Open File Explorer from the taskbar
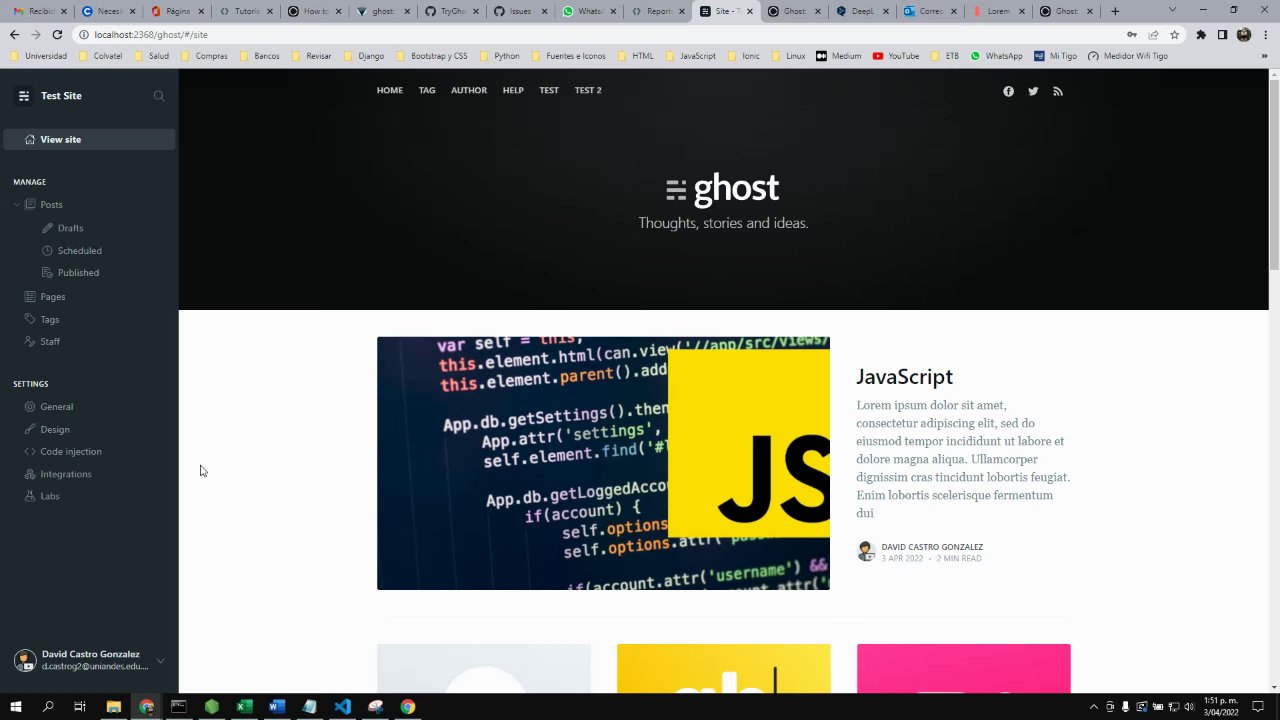 pos(113,707)
